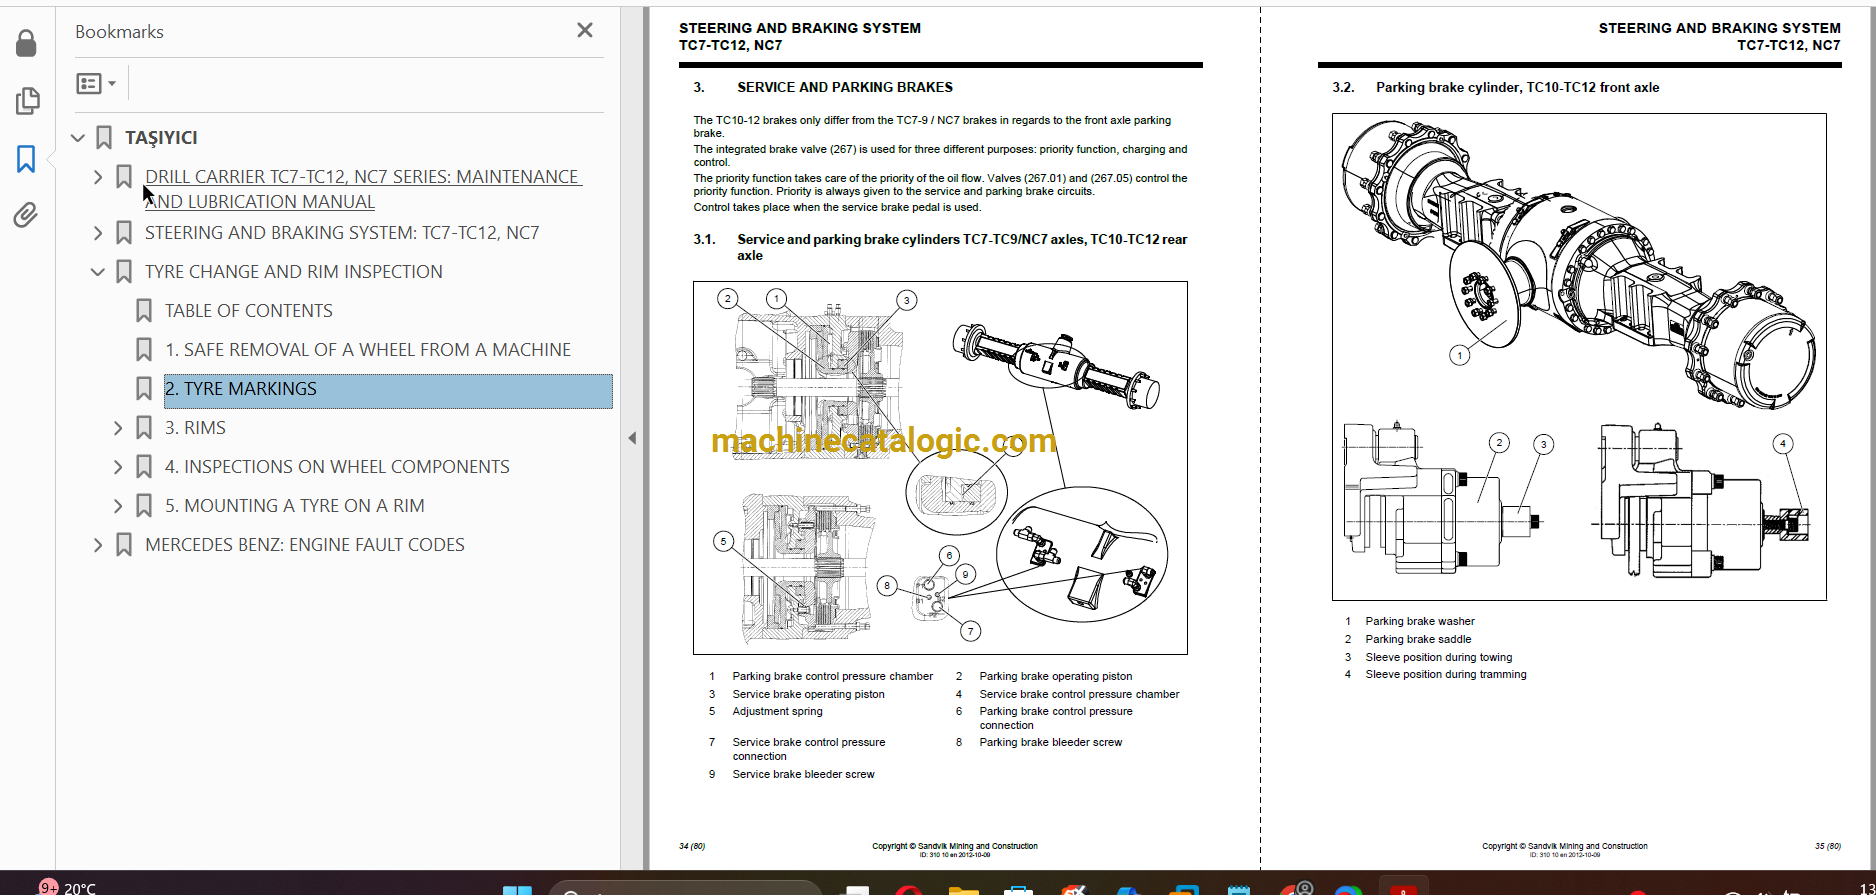Expand 4. INSPECTIONS ON WHEEL COMPONENTS bookmark
Screen dimensions: 1876x895
tap(118, 467)
